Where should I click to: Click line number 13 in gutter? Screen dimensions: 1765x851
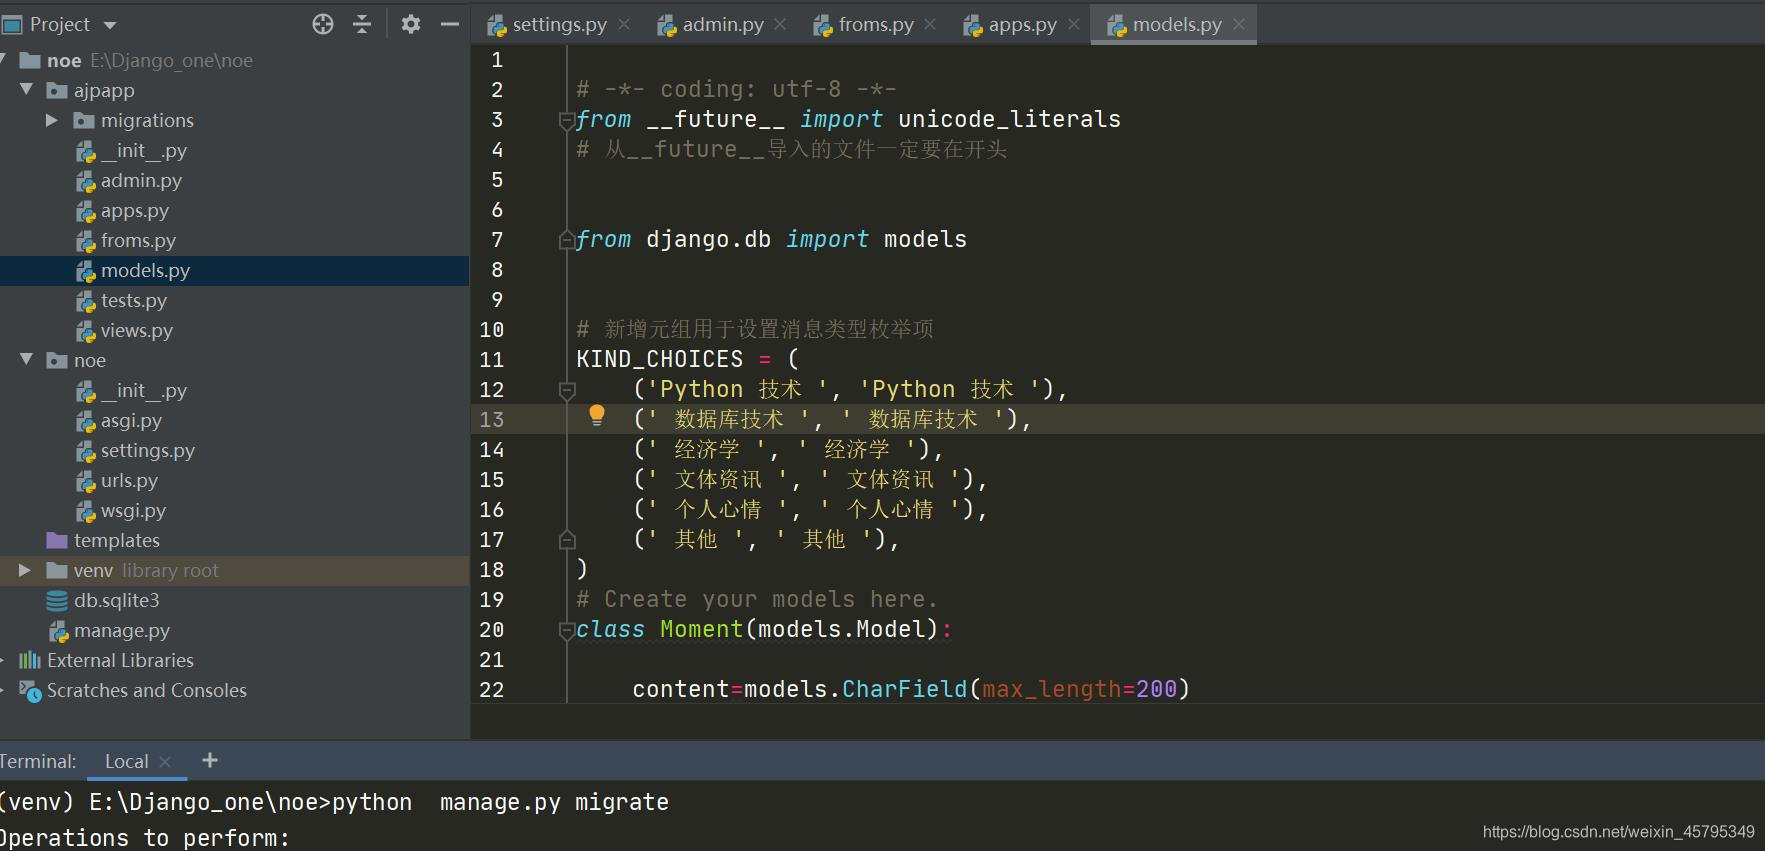click(492, 420)
